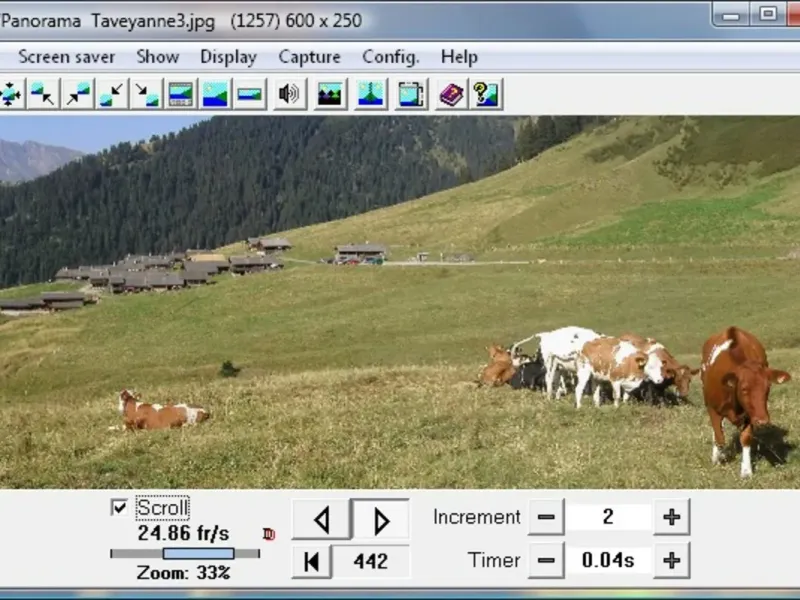Screen dimensions: 800x600
Task: Open the Show menu
Action: click(x=158, y=57)
